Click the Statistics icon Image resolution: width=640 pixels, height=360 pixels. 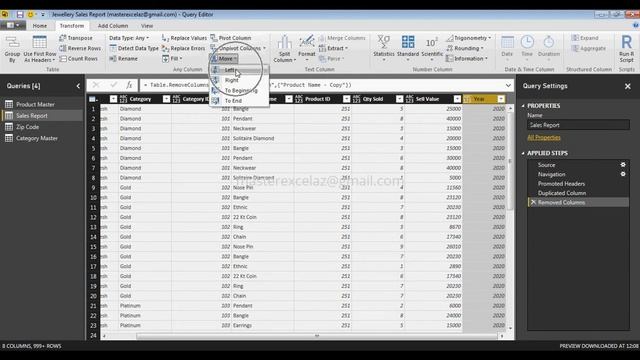(x=384, y=41)
